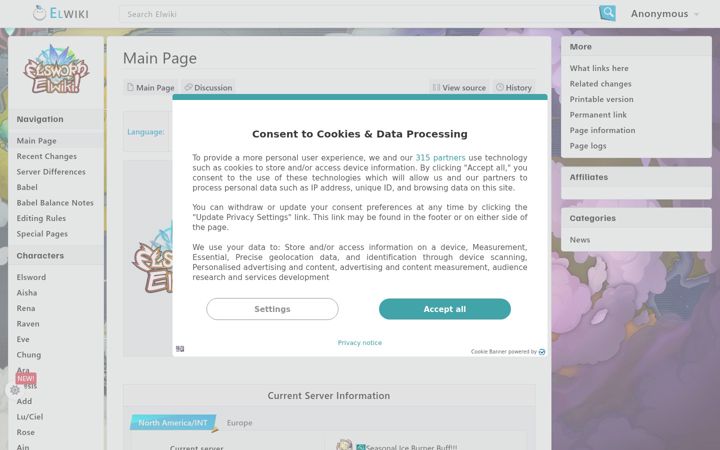Click the More panel heading
720x450 pixels.
click(x=580, y=47)
